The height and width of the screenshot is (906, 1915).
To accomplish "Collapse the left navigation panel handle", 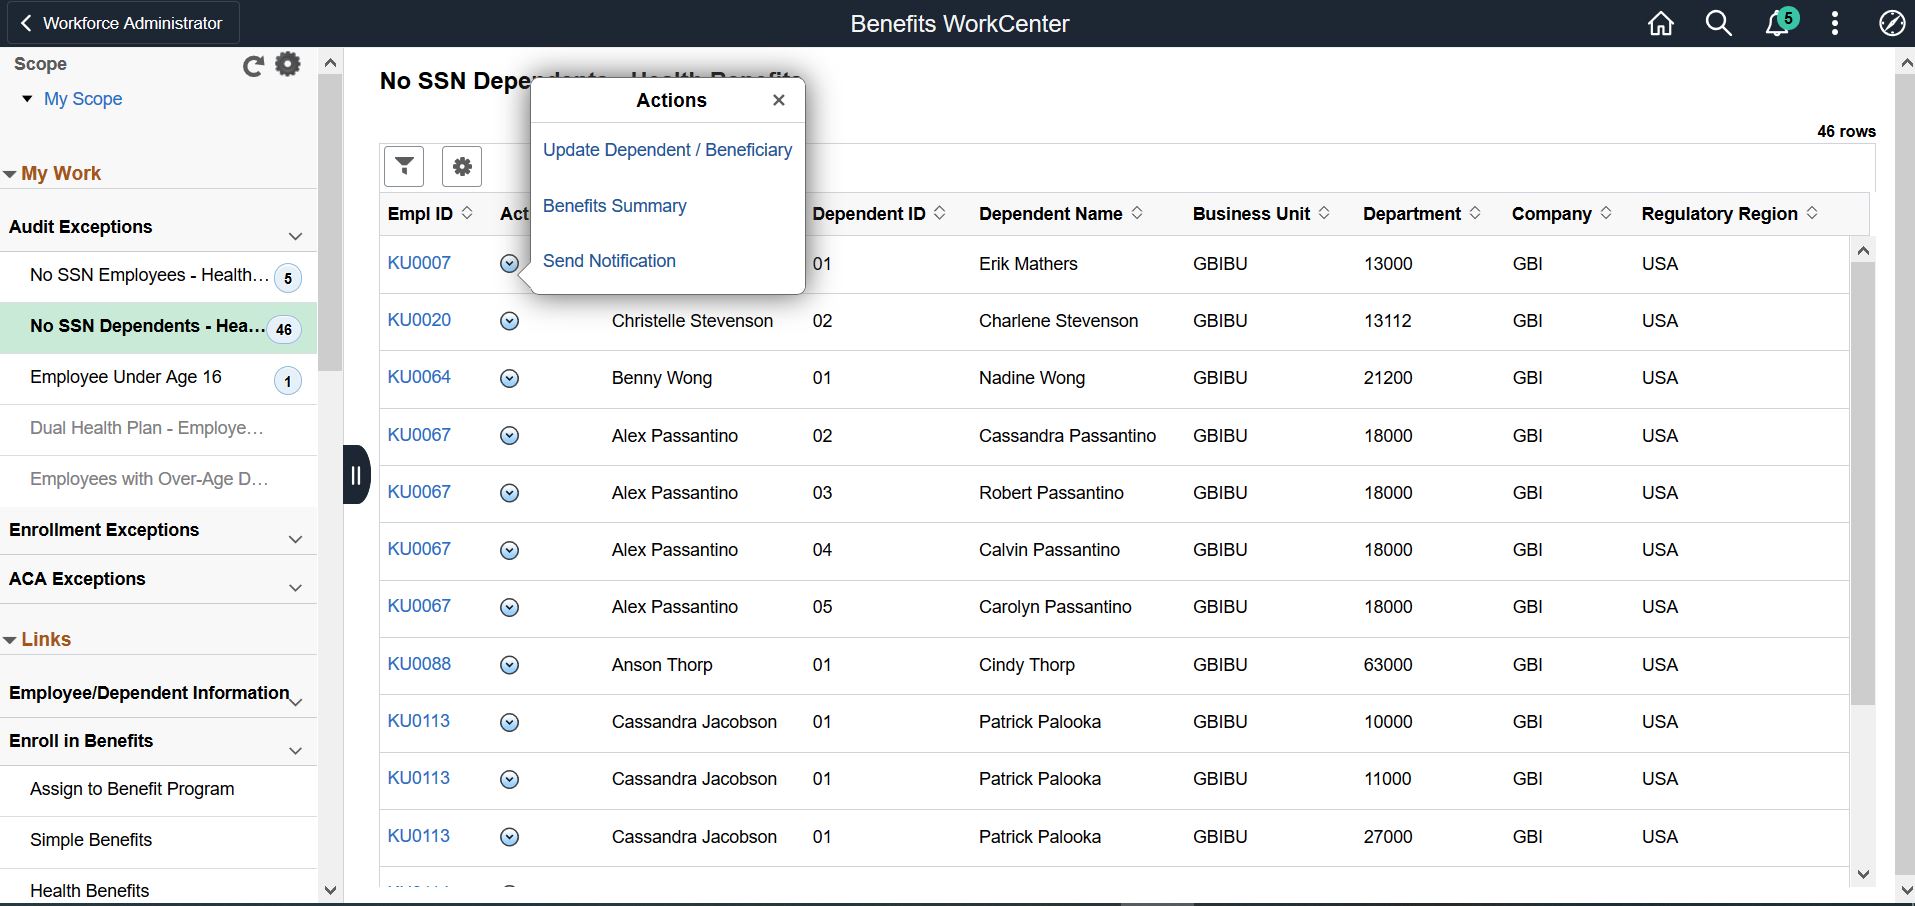I will tap(356, 475).
